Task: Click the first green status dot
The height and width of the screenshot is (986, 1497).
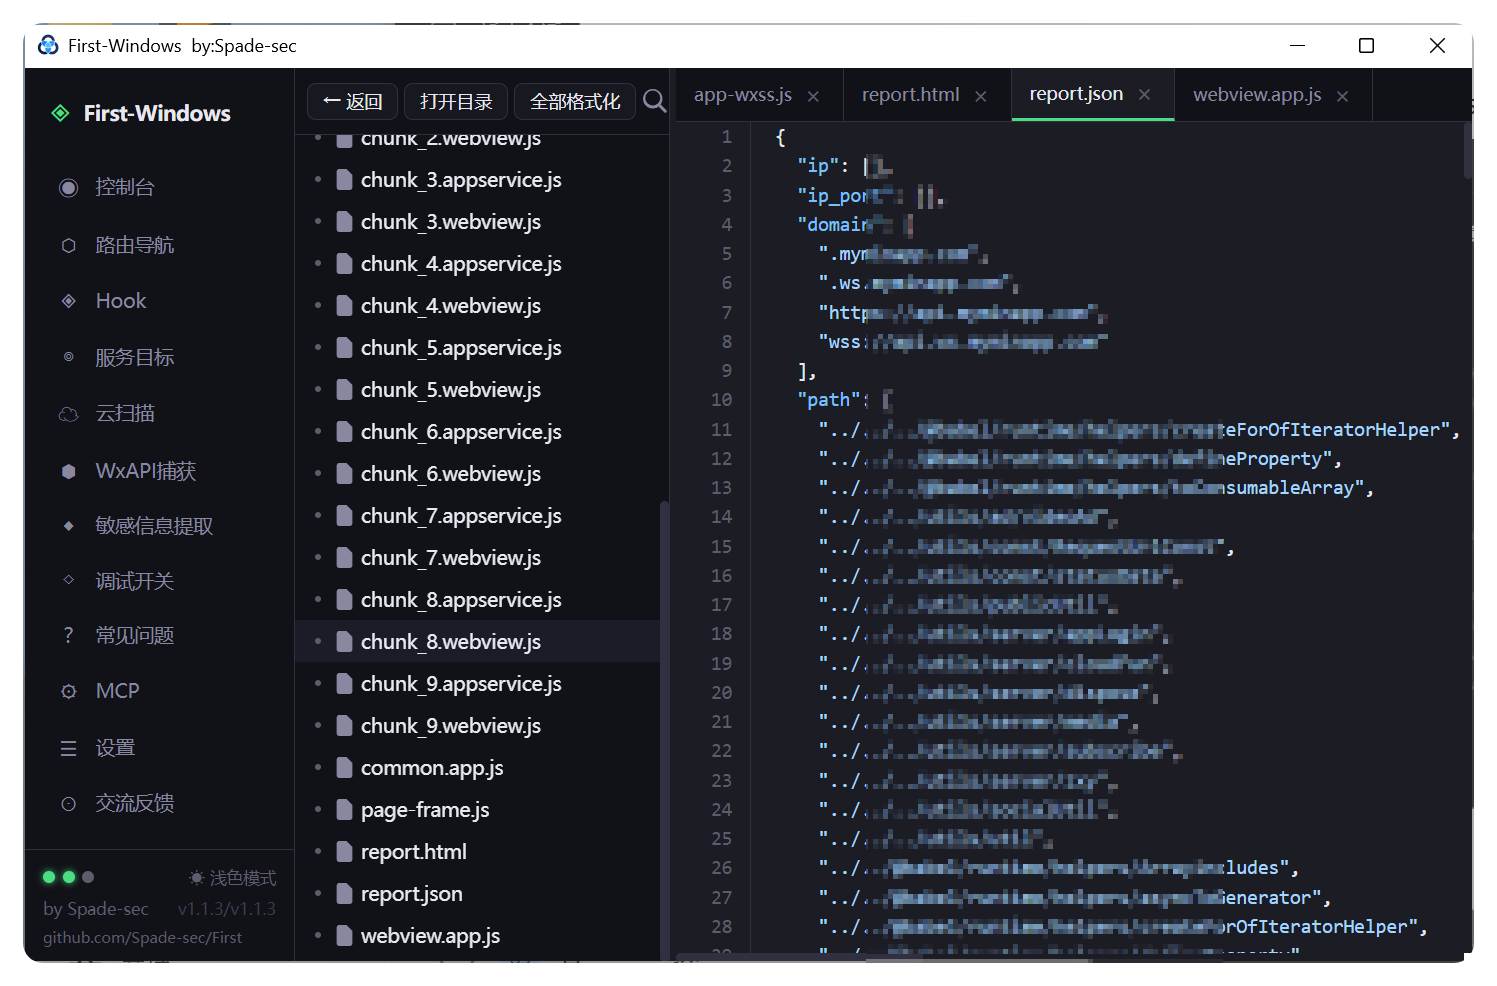Action: [x=49, y=877]
